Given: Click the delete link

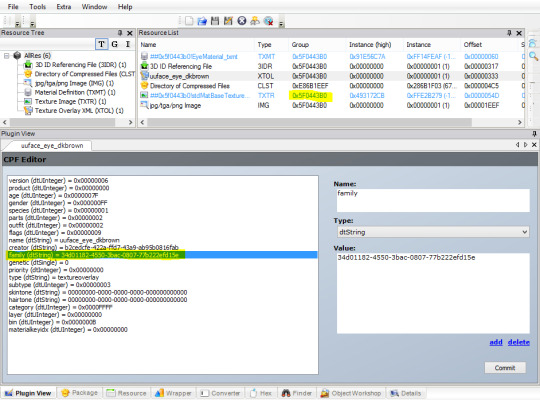Looking at the screenshot, I should pyautogui.click(x=519, y=342).
